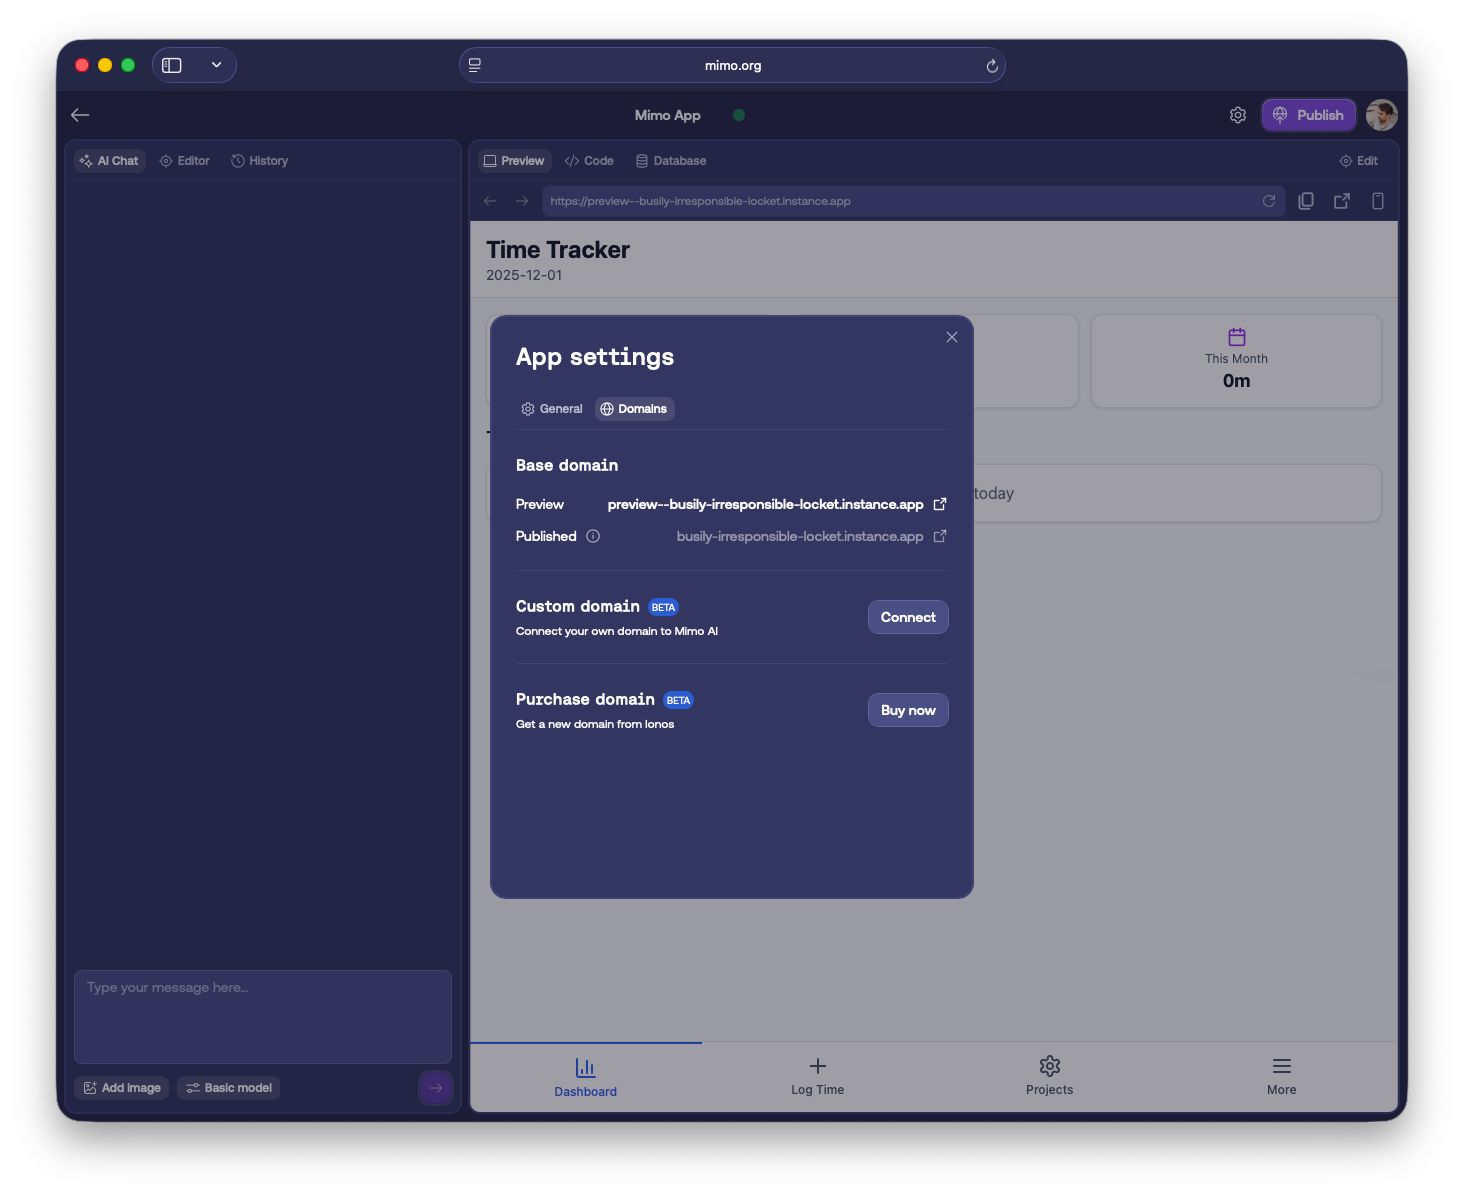1464x1195 pixels.
Task: Reload the preview URL bar
Action: click(1268, 201)
